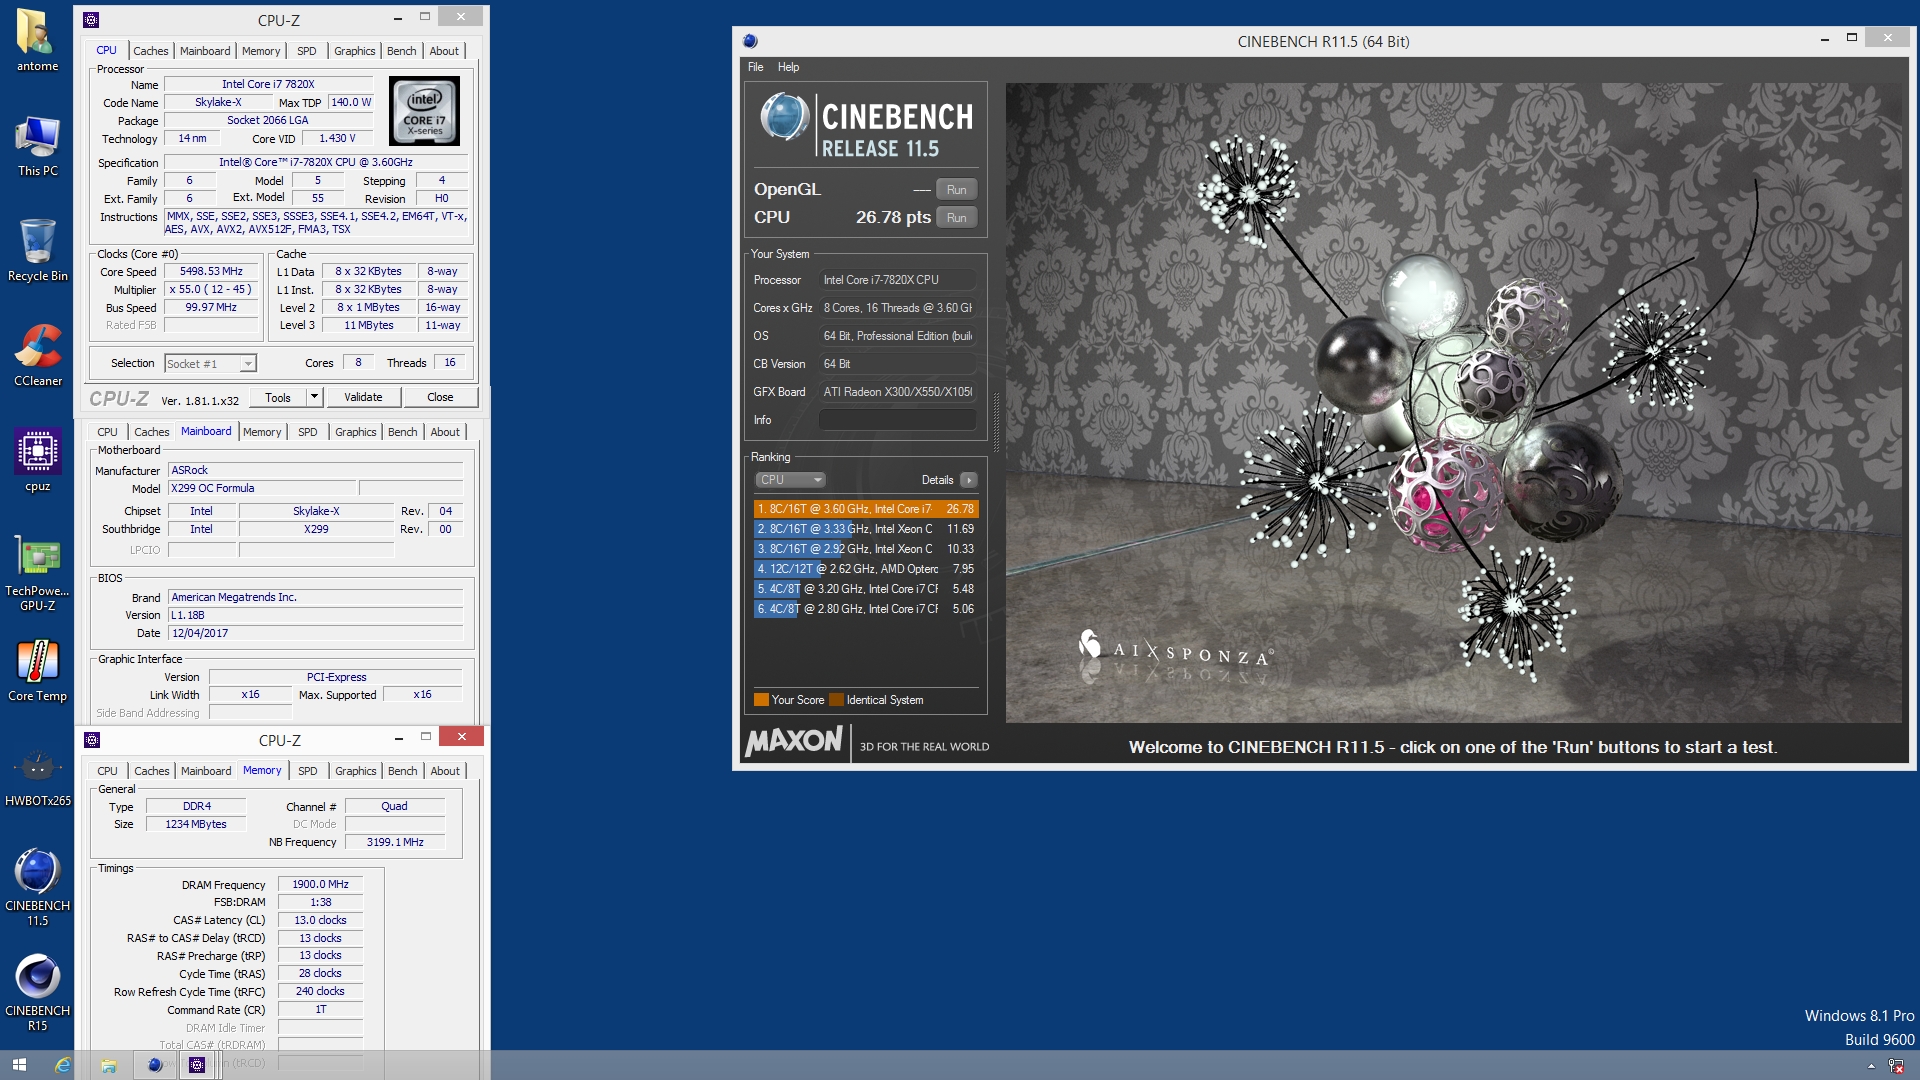
Task: Show hidden system tray icons arrow
Action: coord(1871,1066)
